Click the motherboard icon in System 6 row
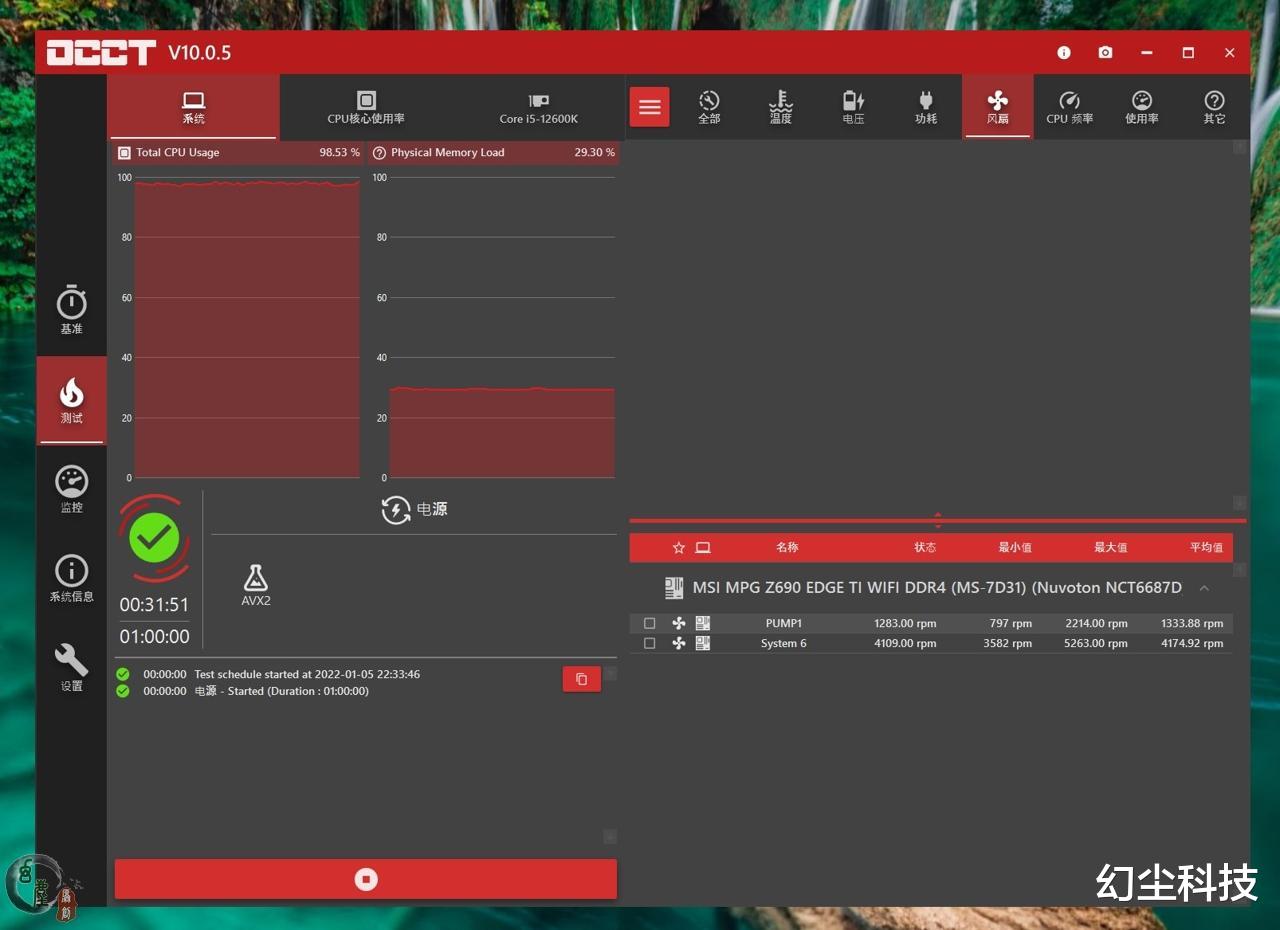 click(x=703, y=644)
